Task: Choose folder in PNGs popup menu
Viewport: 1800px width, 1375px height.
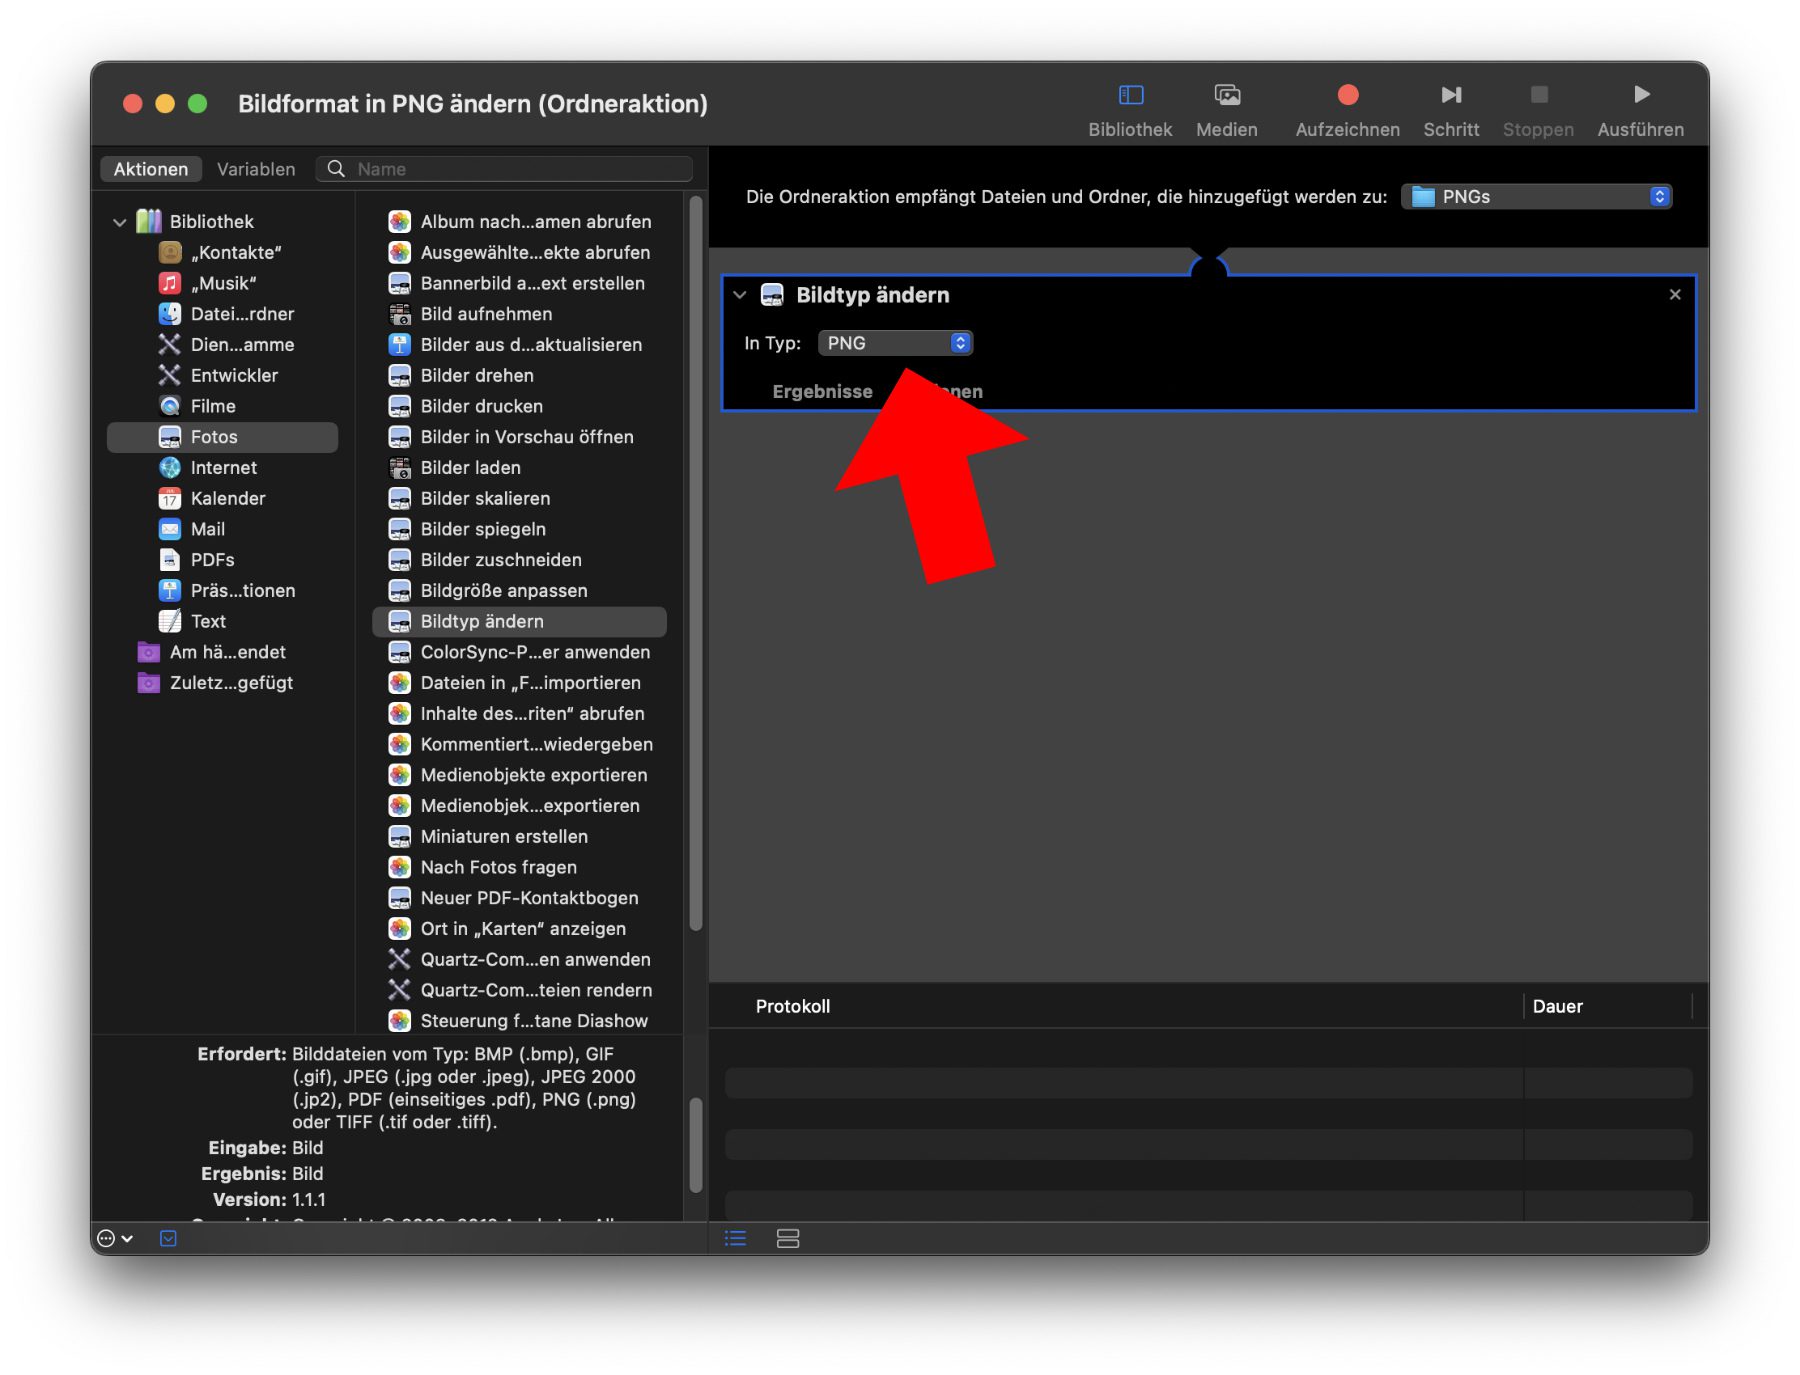Action: point(1536,197)
